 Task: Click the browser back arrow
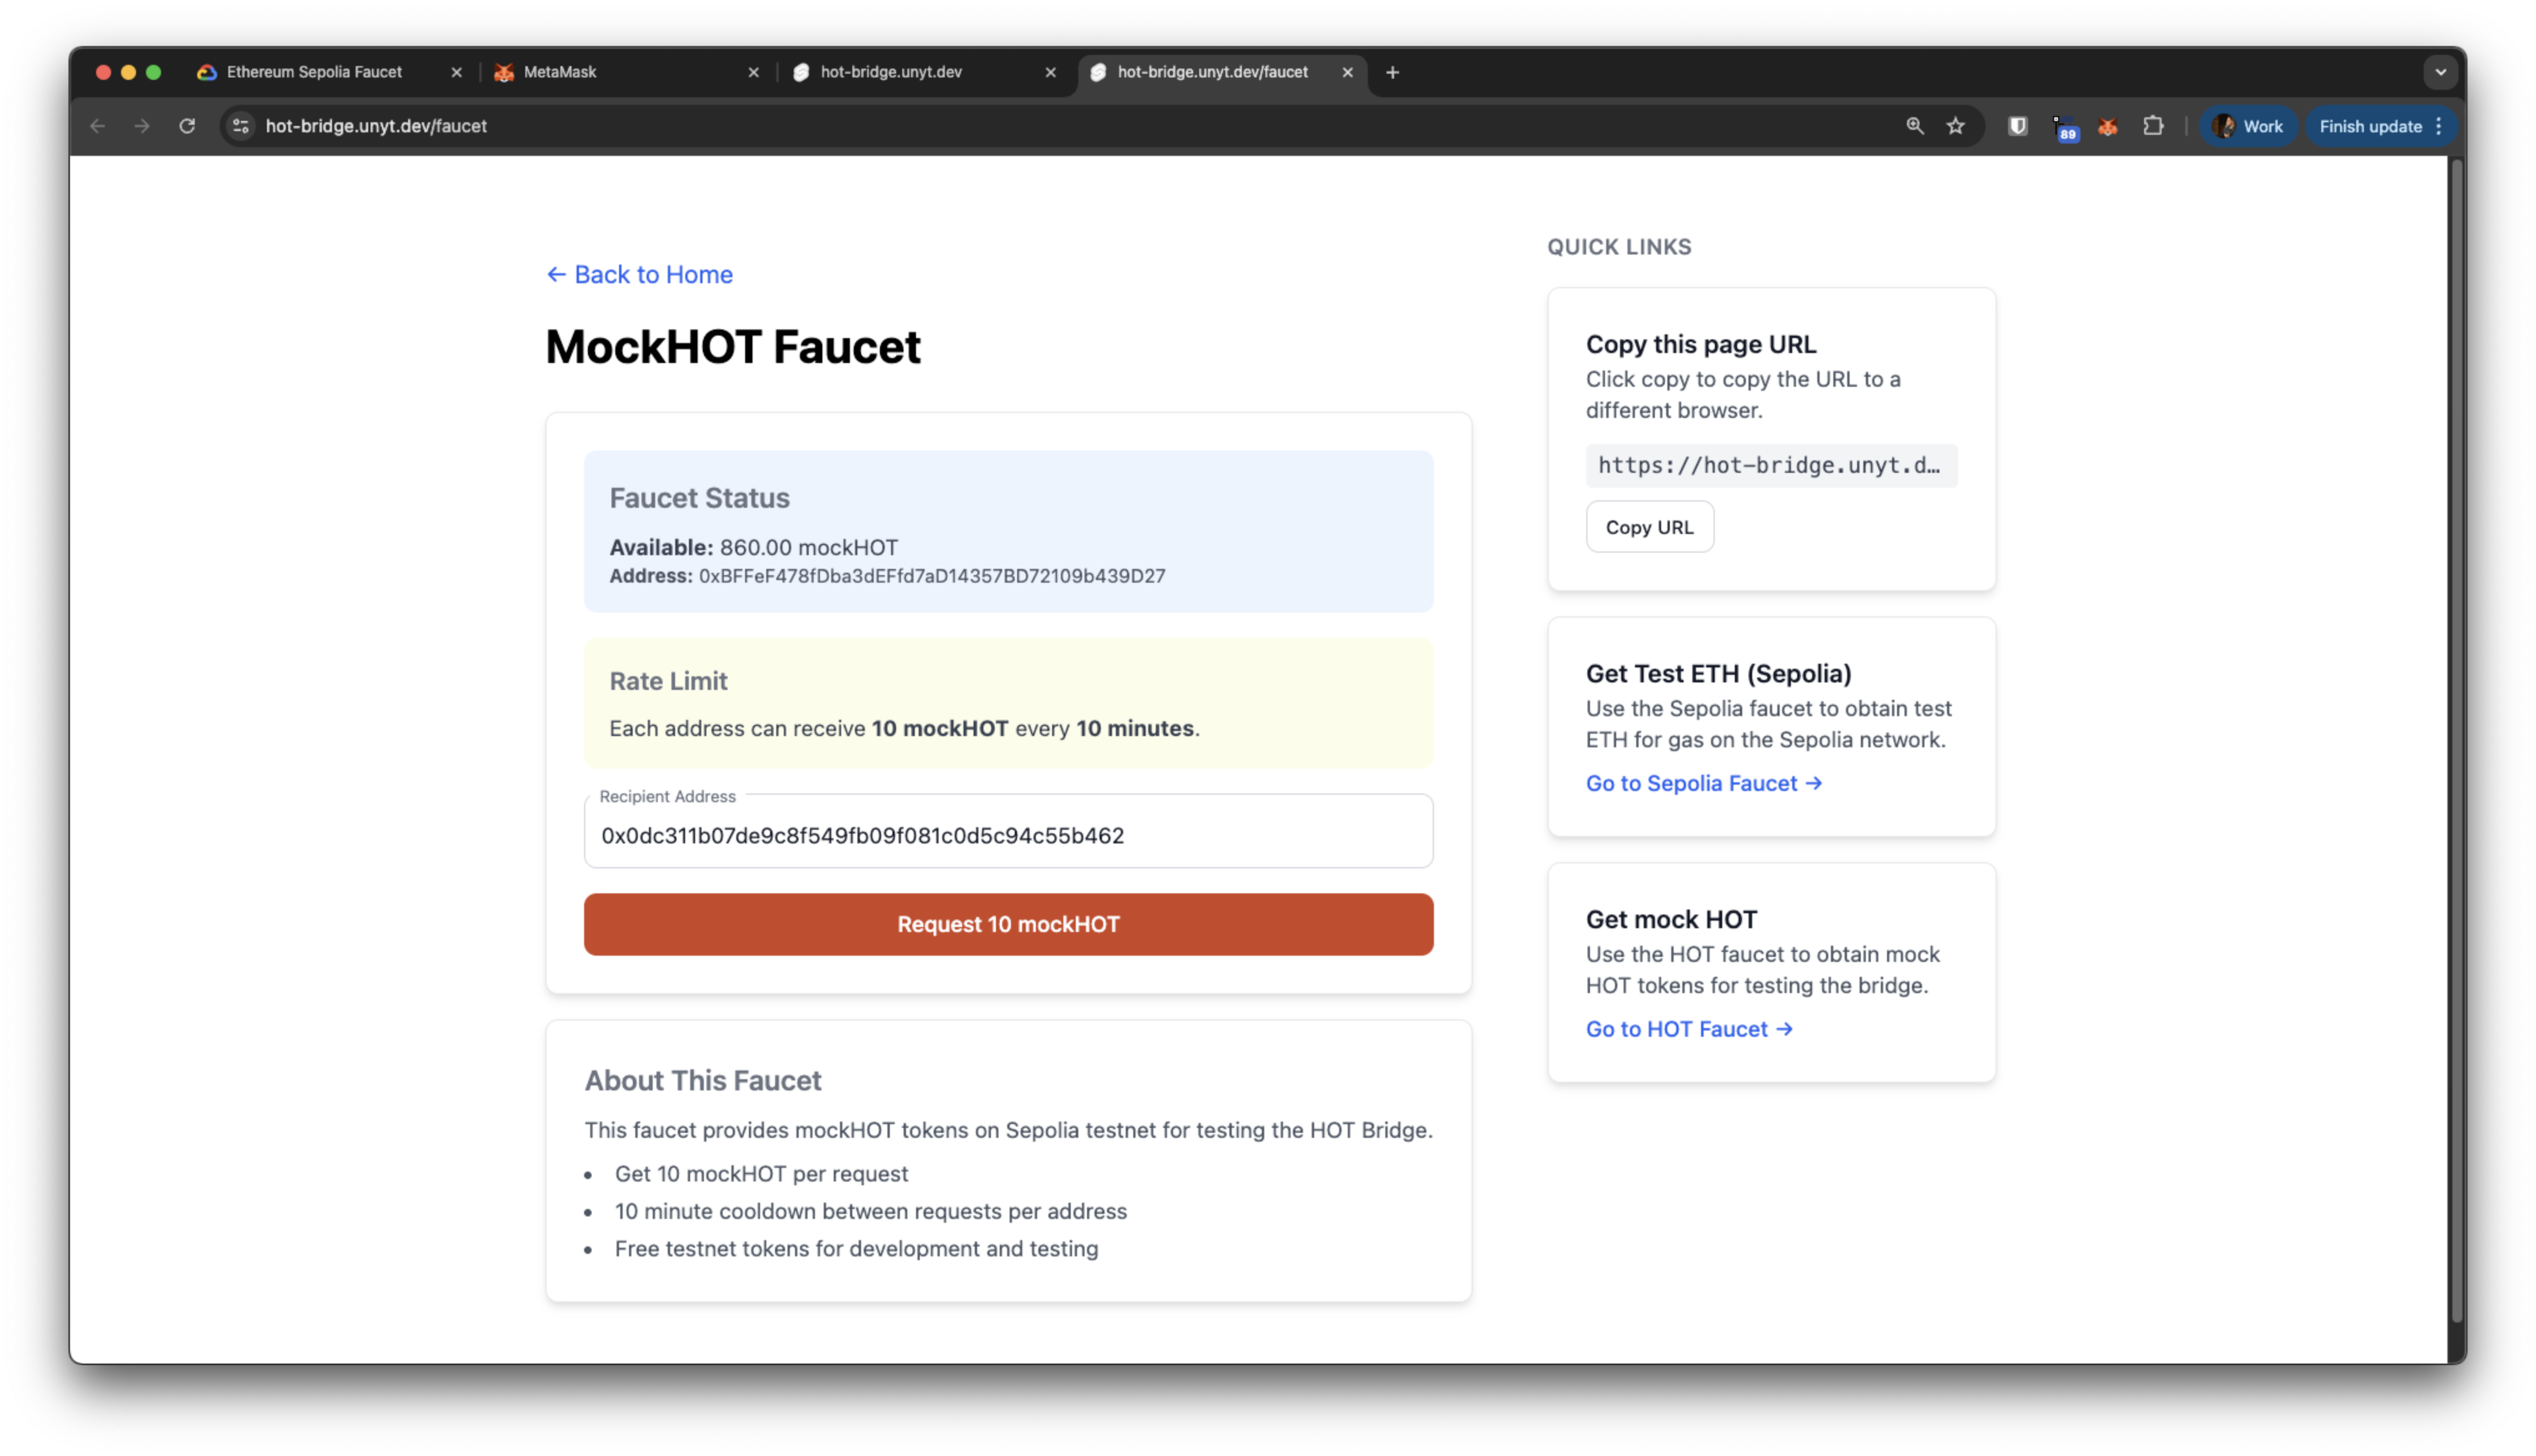tap(97, 126)
